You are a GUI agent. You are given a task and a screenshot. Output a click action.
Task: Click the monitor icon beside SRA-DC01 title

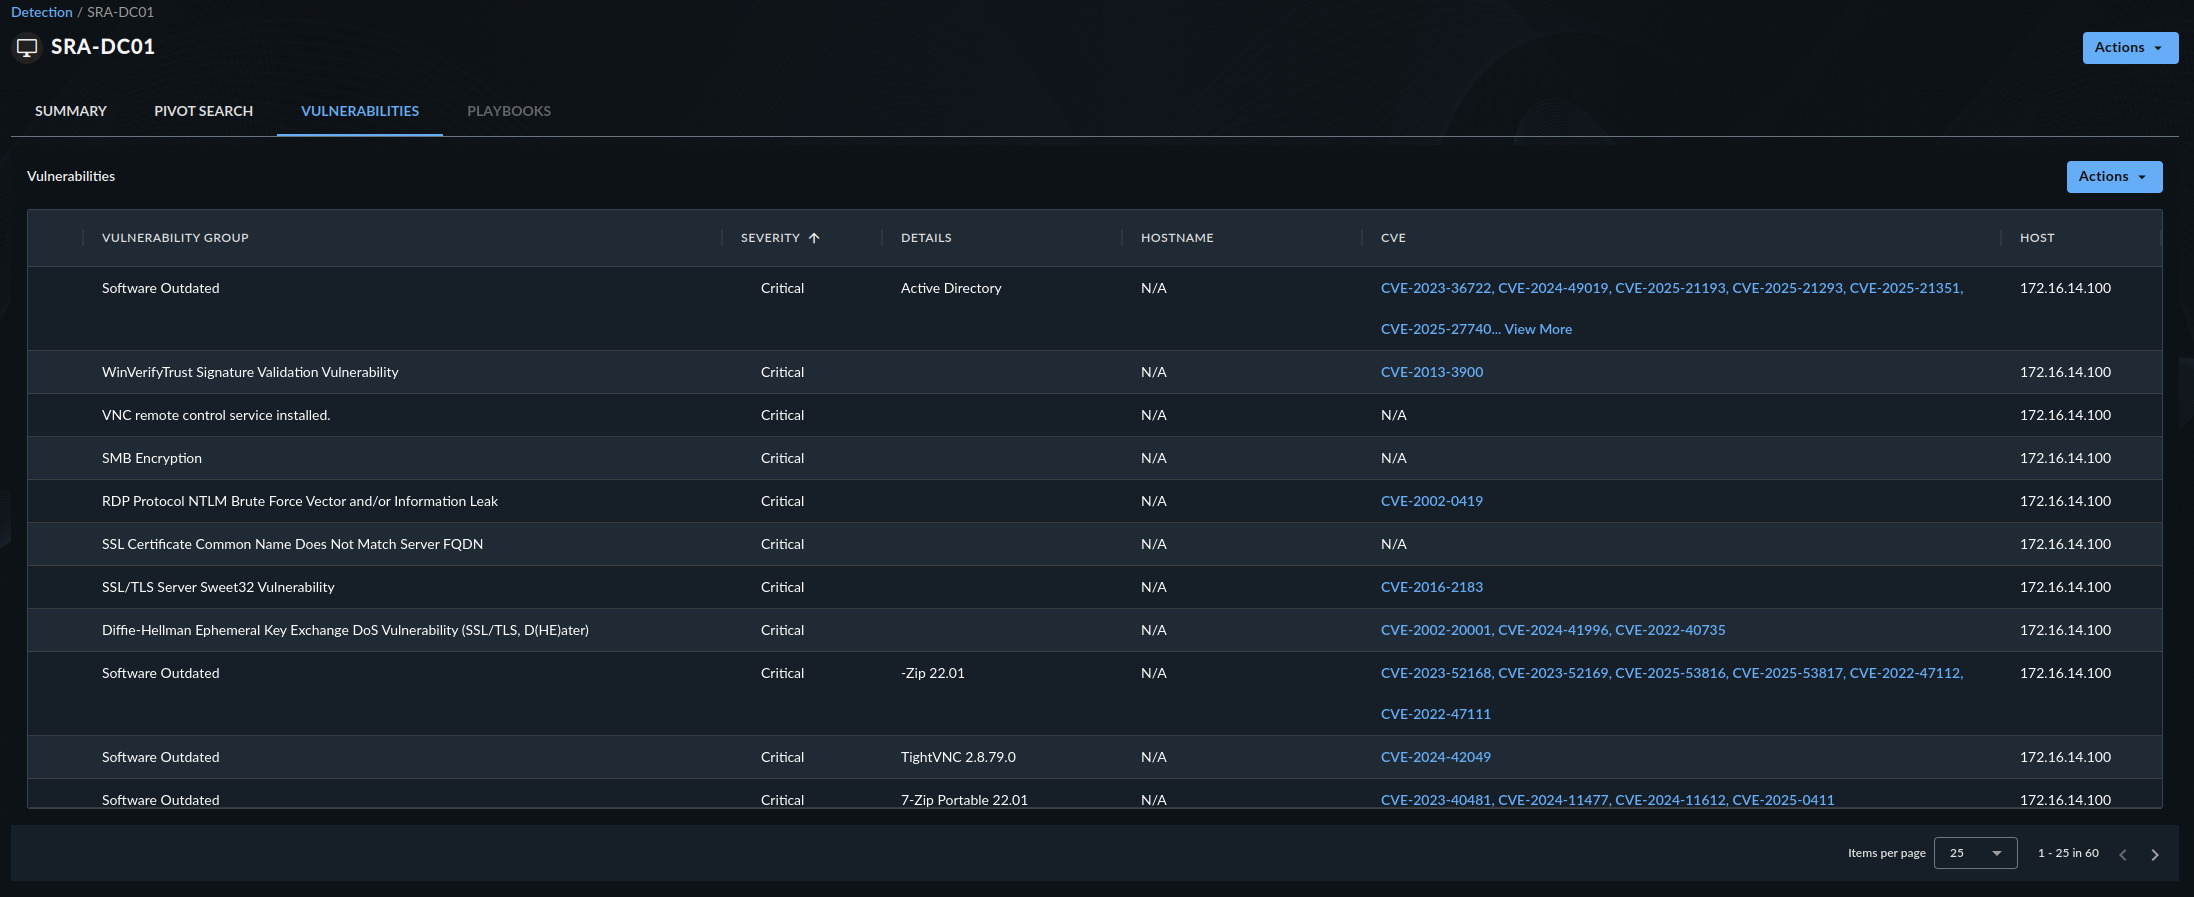point(27,47)
